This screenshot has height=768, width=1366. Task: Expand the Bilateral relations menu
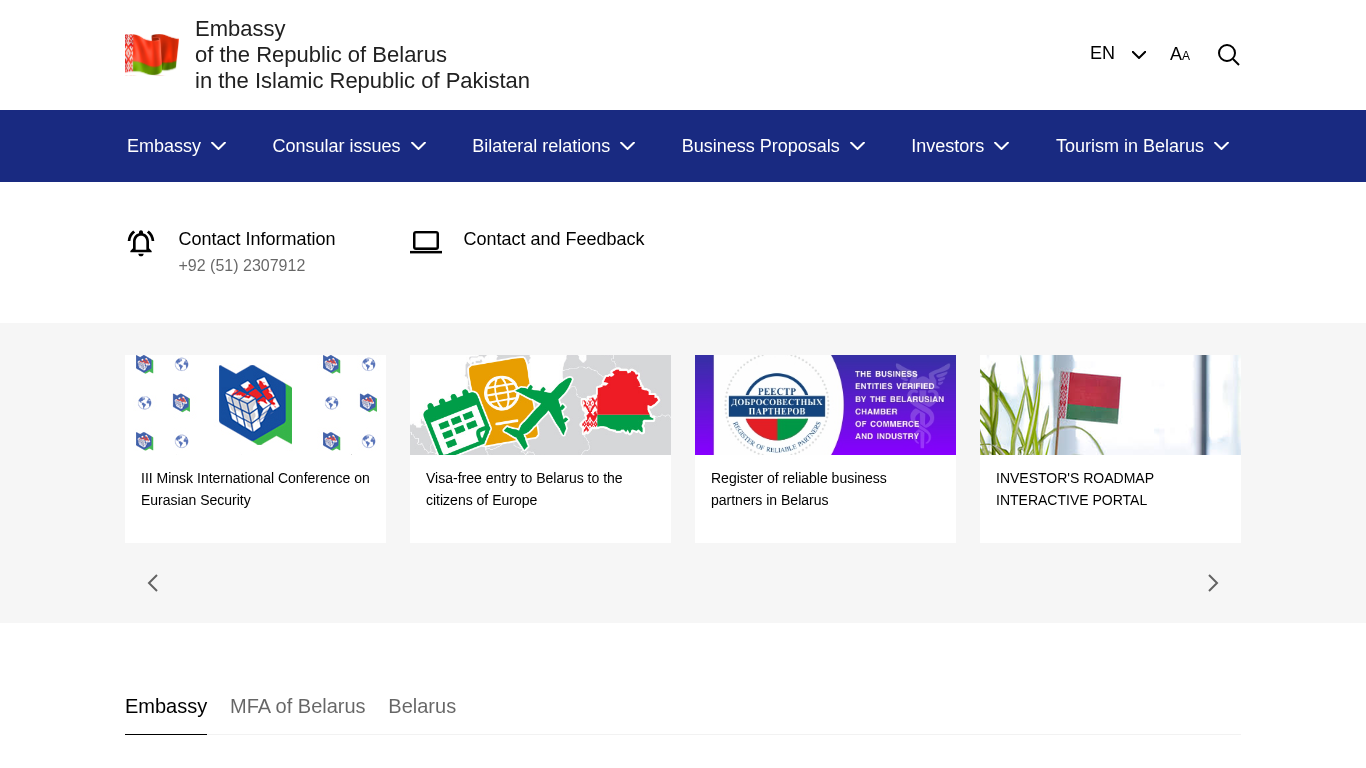point(553,146)
